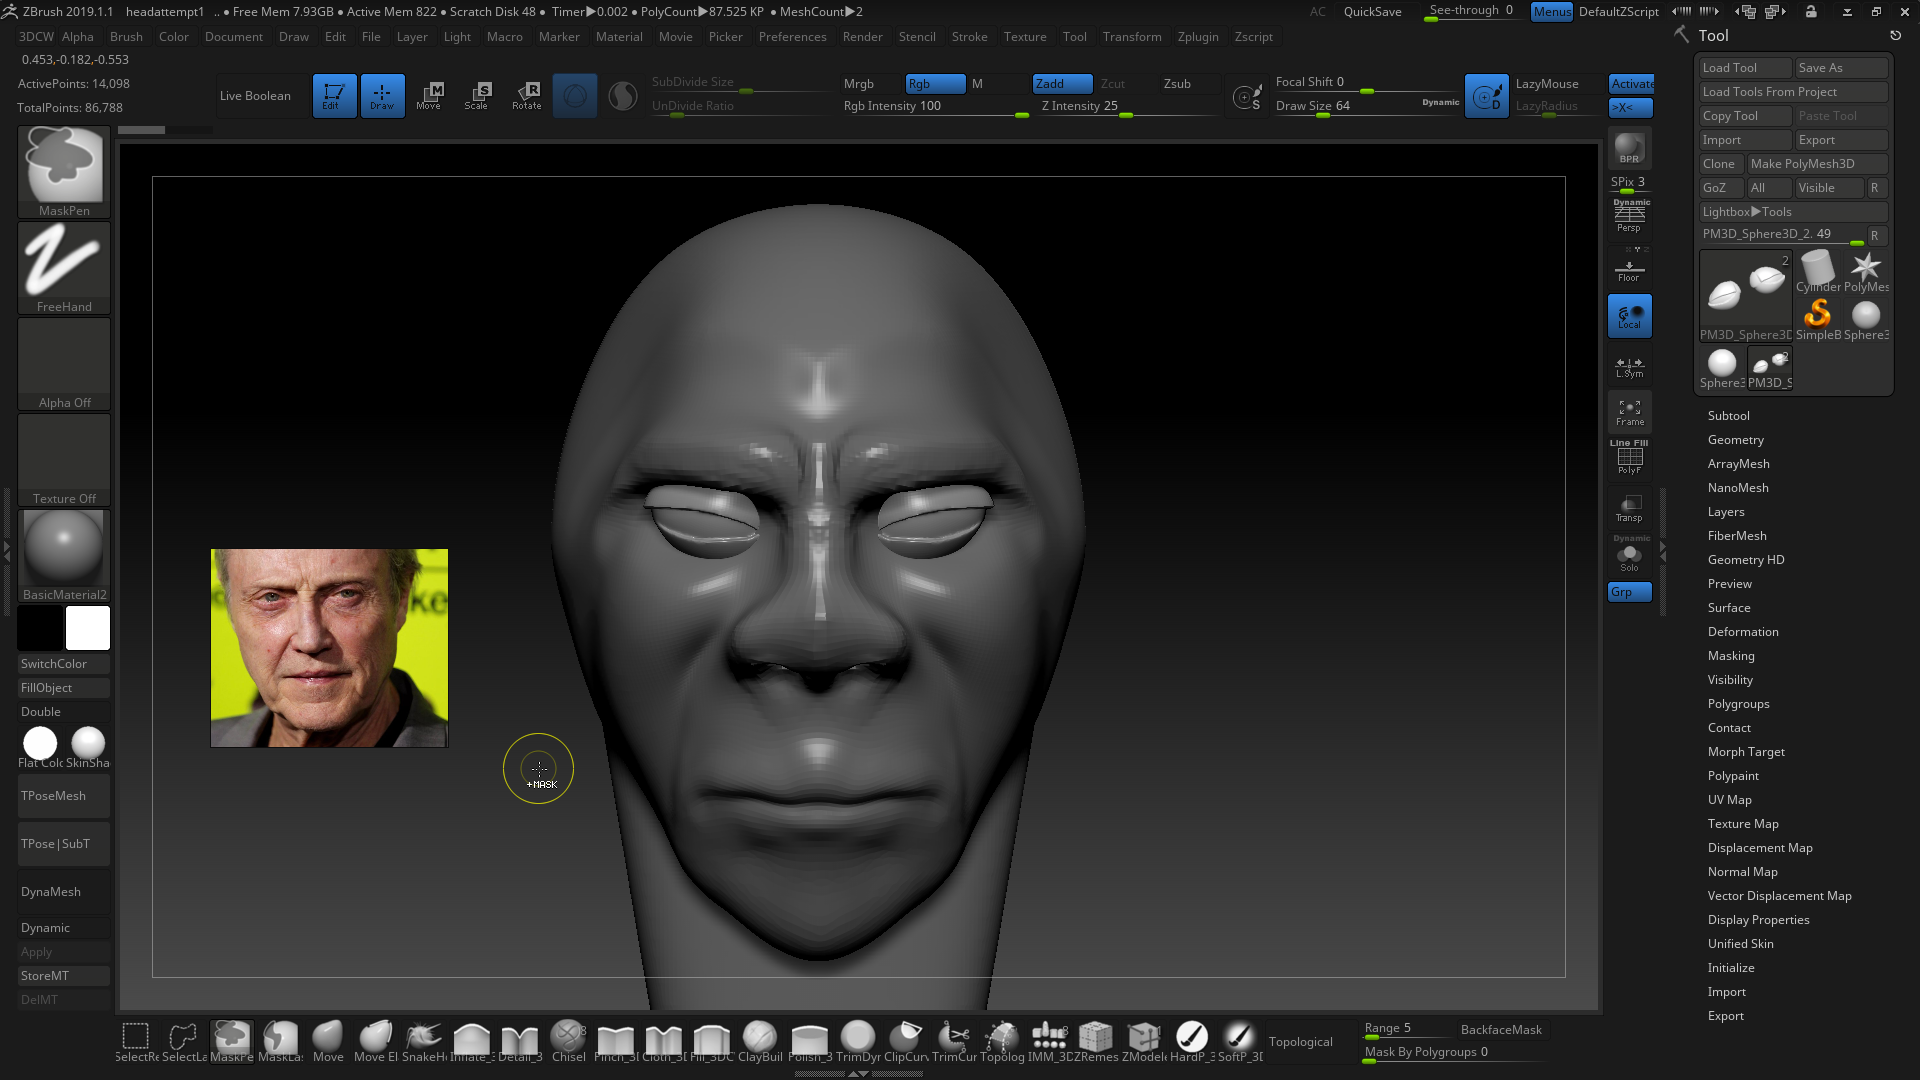The width and height of the screenshot is (1920, 1080).
Task: Select the Scale transform tool
Action: pos(477,95)
